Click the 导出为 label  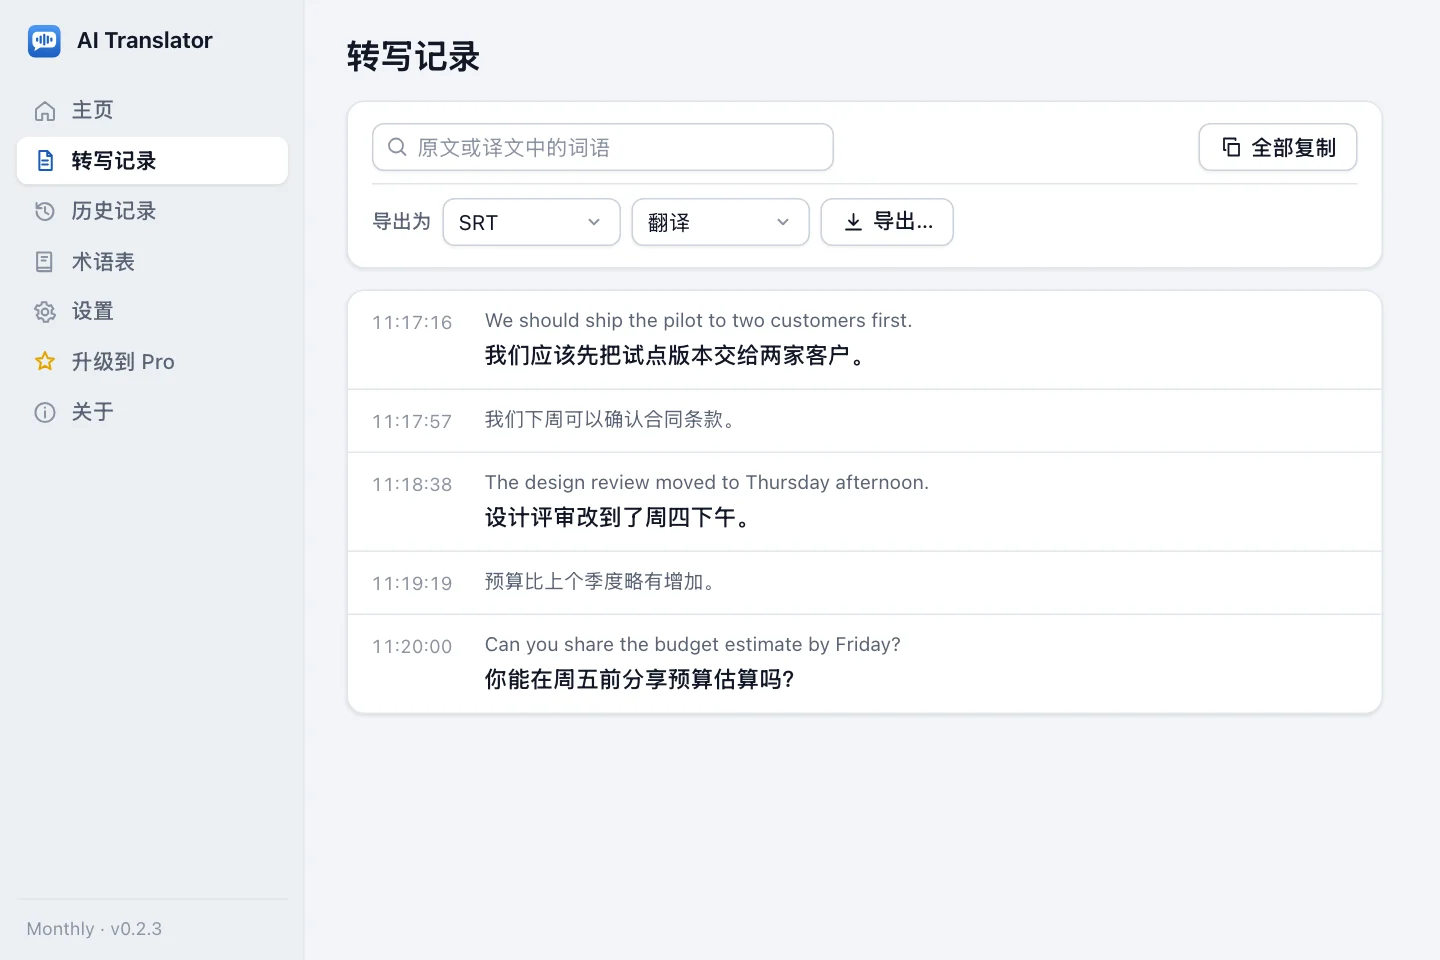click(401, 222)
